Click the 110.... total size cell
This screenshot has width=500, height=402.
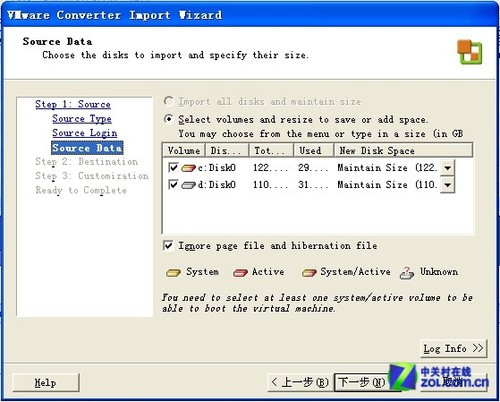coord(270,185)
